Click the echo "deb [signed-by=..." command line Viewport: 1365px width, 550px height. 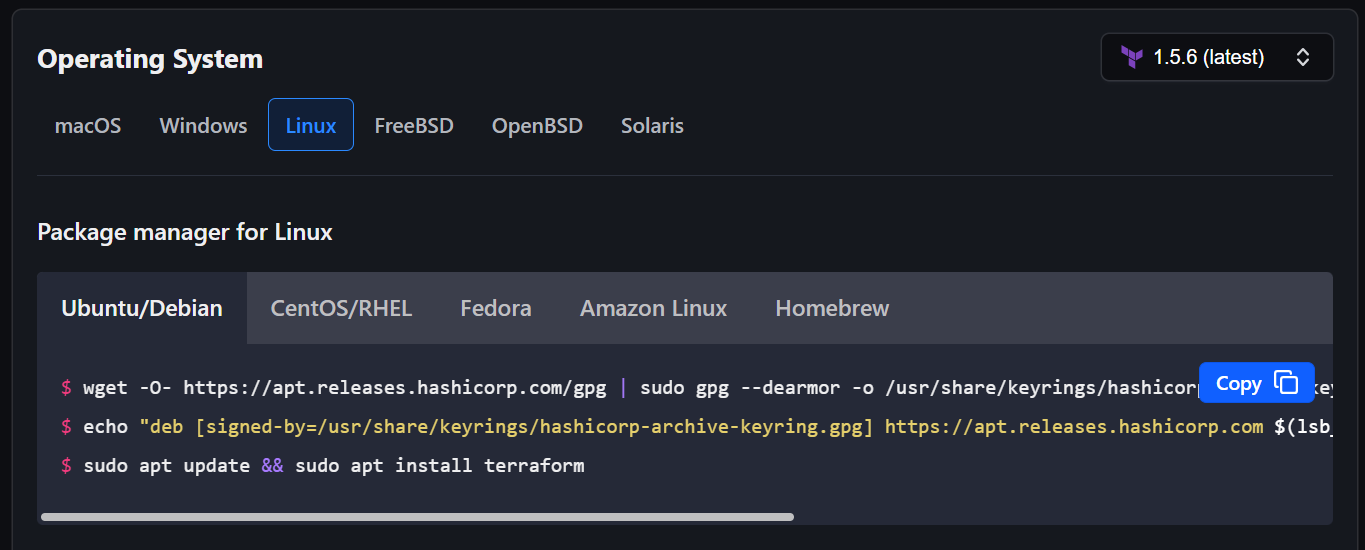click(696, 427)
